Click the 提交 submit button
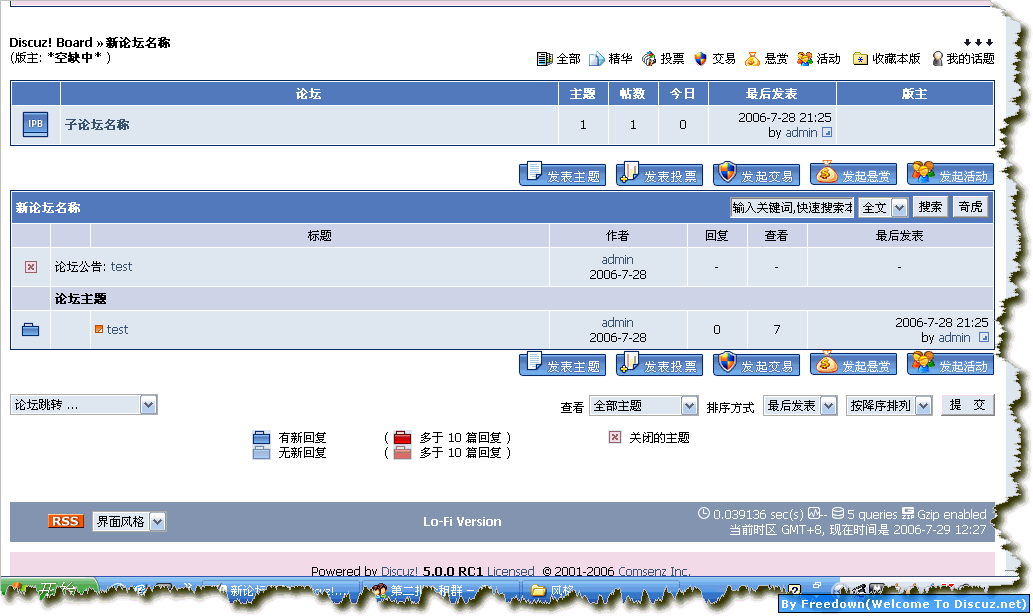 [x=968, y=405]
